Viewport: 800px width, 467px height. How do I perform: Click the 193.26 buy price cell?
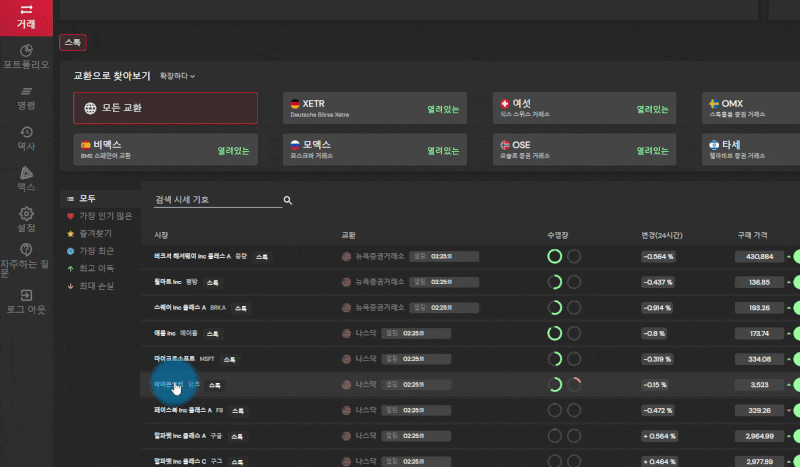(759, 308)
